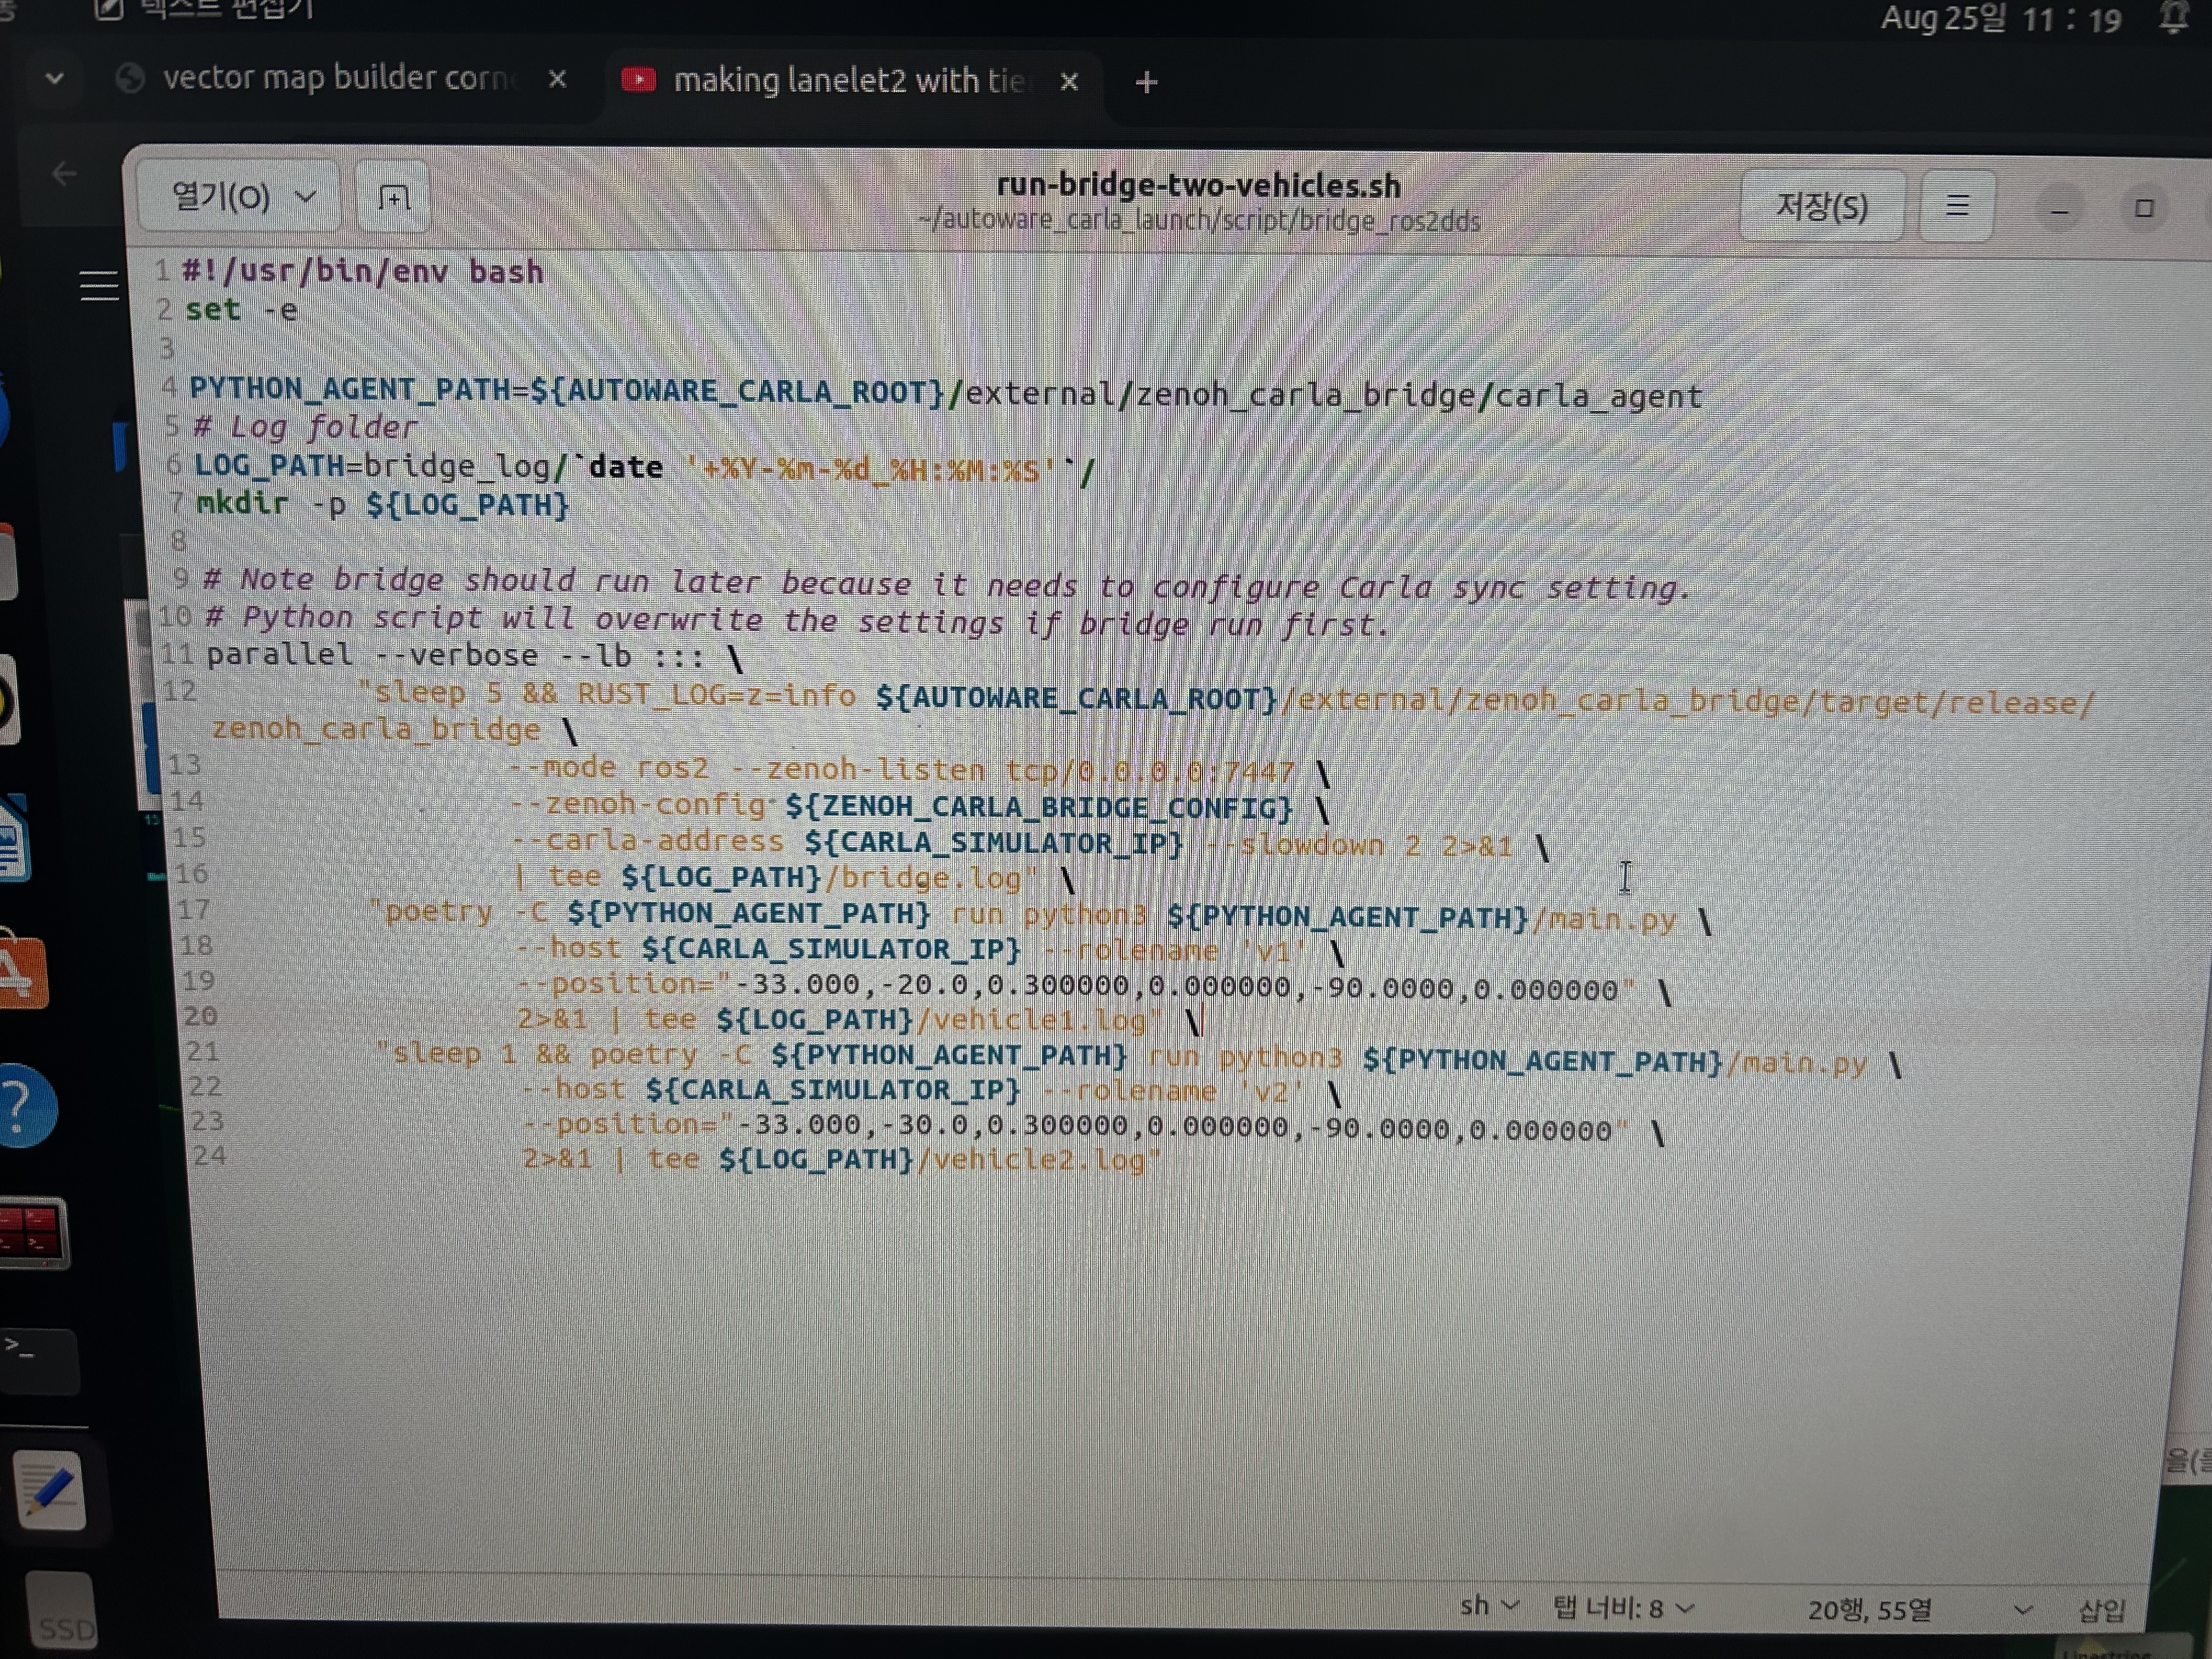The width and height of the screenshot is (2212, 1659).
Task: Open a new browser tab
Action: click(x=1146, y=82)
